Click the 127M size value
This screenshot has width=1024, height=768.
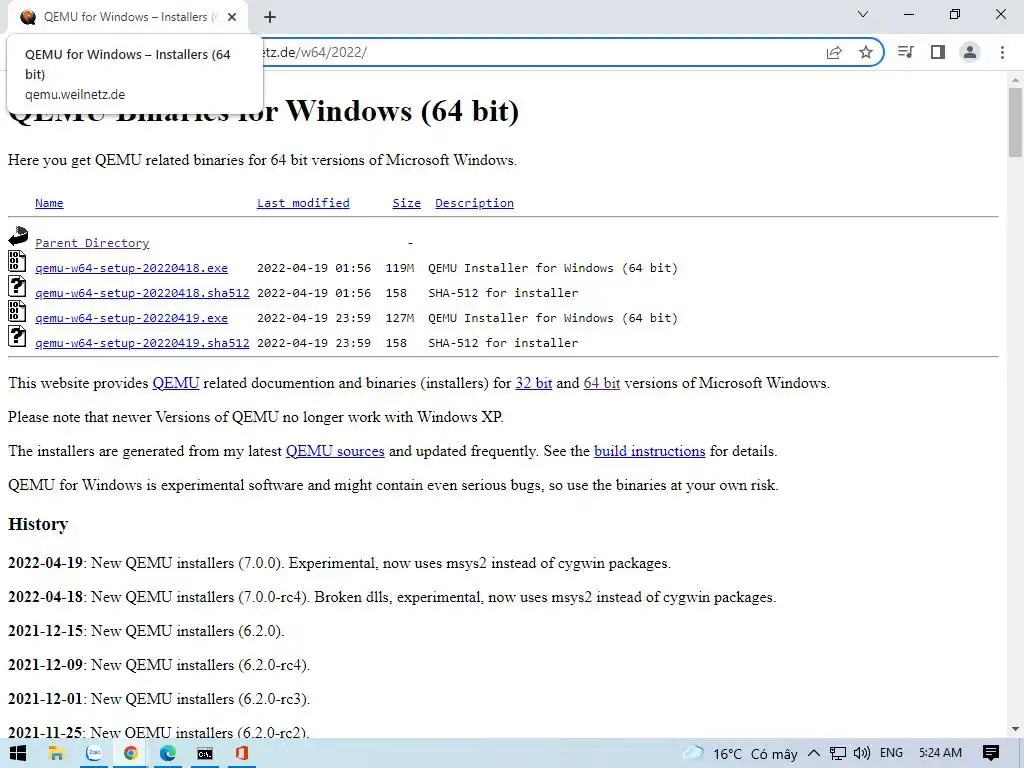(x=400, y=318)
